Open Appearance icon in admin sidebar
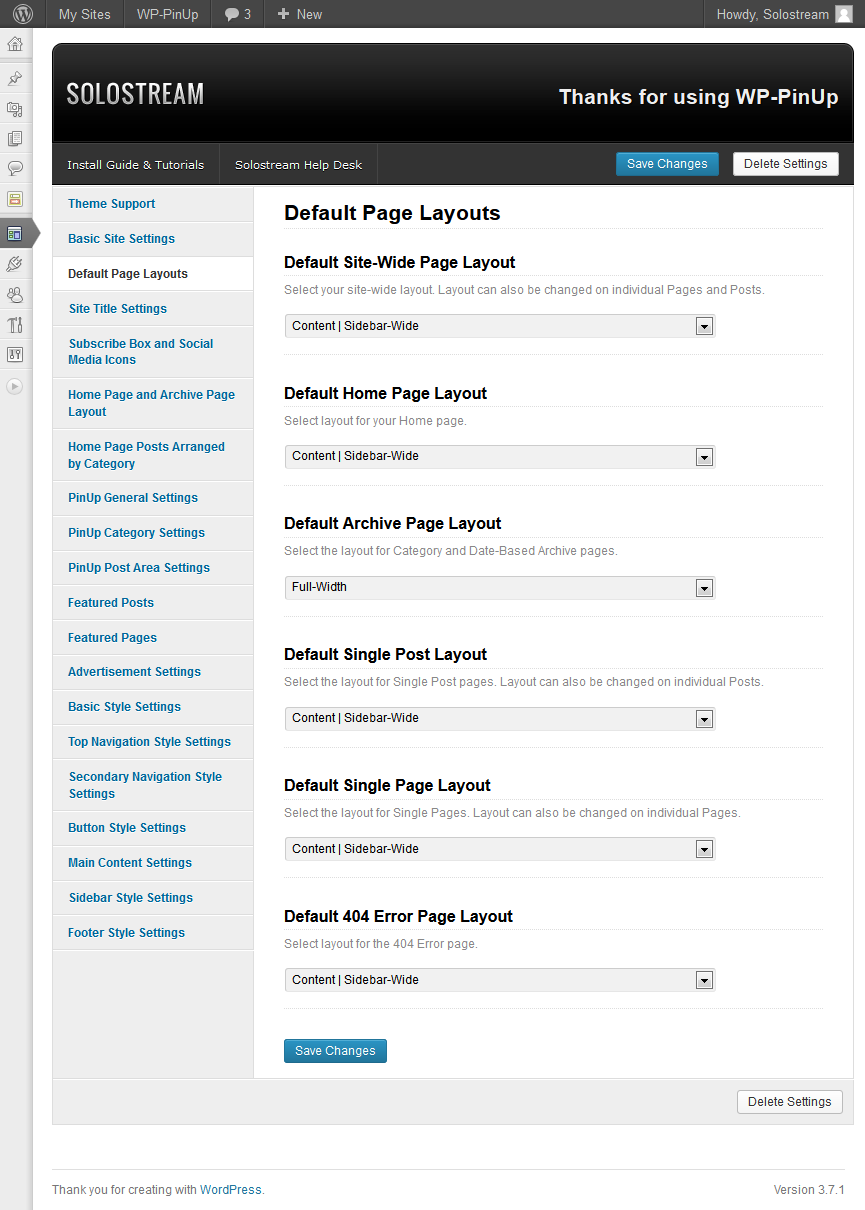The width and height of the screenshot is (865, 1210). 15,234
